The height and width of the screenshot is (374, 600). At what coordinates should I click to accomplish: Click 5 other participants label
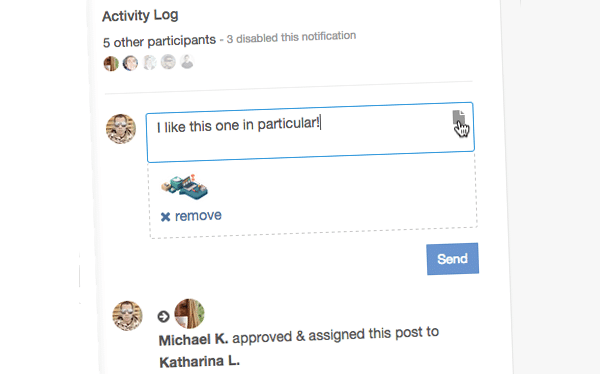159,41
